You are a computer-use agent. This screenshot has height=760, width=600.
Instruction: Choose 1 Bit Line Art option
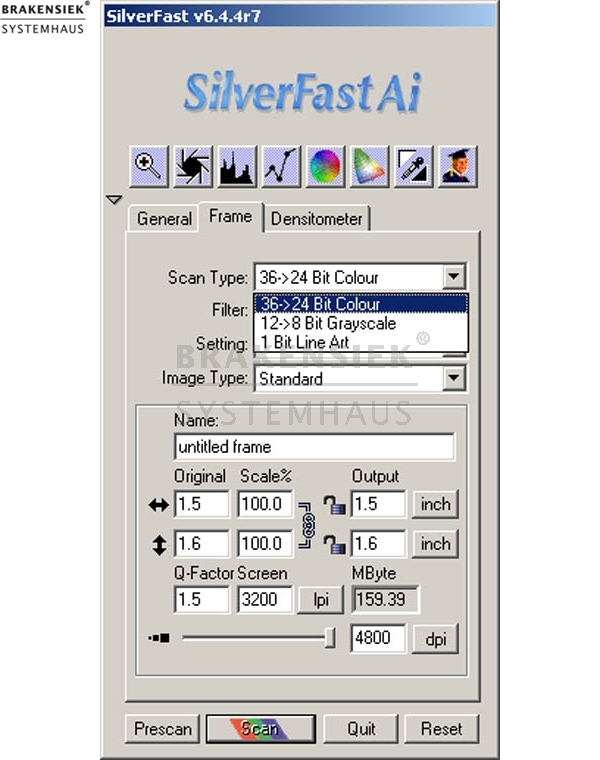[361, 342]
